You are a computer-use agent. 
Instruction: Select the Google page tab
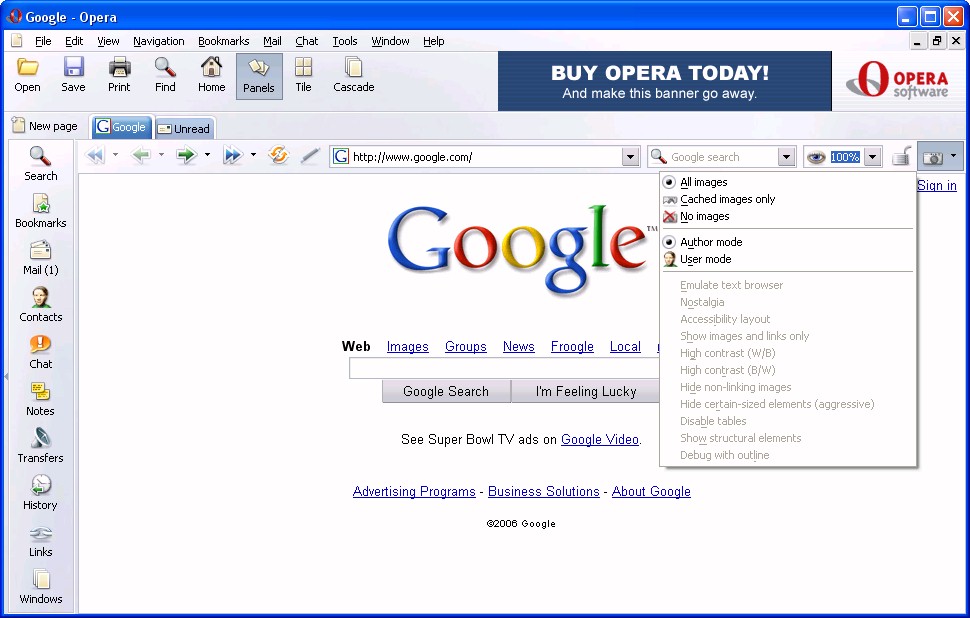click(x=121, y=127)
